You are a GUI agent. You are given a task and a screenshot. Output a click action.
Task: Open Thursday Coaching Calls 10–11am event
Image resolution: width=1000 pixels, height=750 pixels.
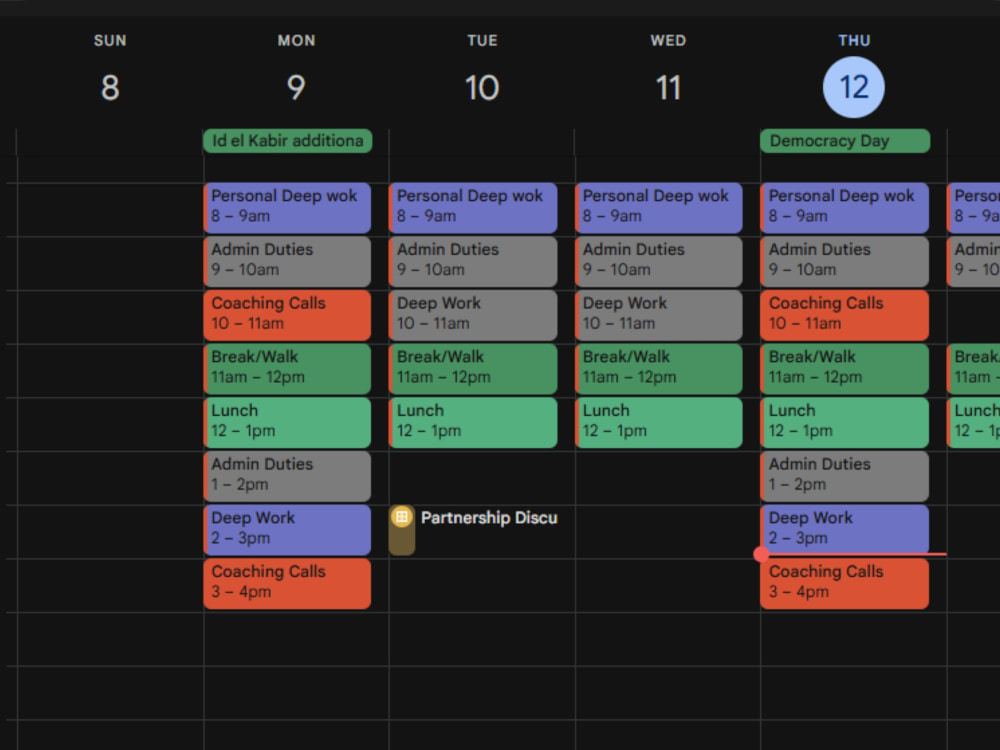844,315
